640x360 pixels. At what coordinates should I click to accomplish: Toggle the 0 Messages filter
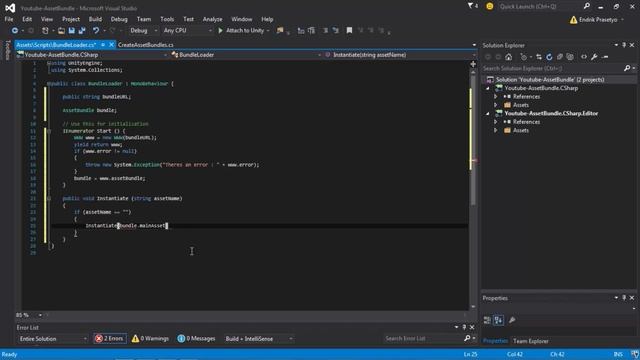tap(196, 338)
